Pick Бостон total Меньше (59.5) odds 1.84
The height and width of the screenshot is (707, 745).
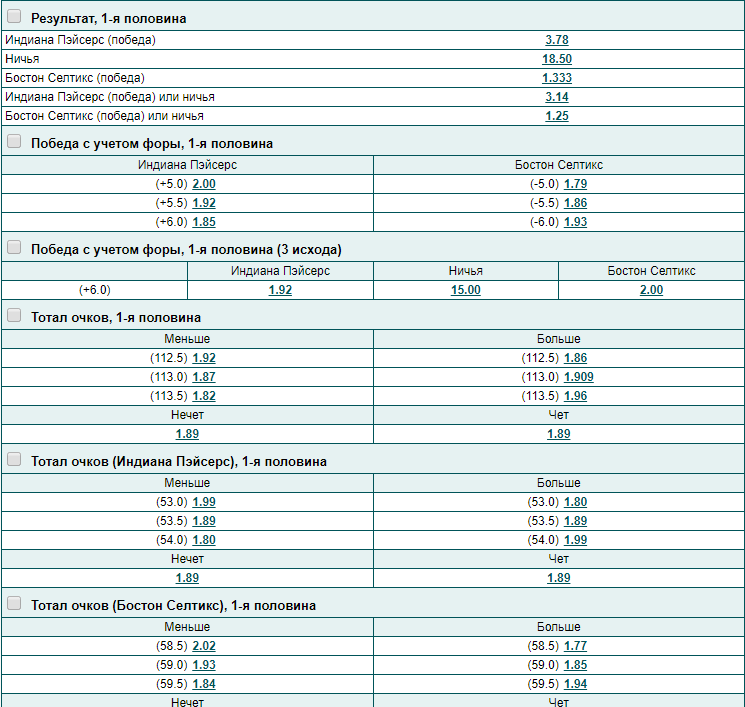click(204, 684)
